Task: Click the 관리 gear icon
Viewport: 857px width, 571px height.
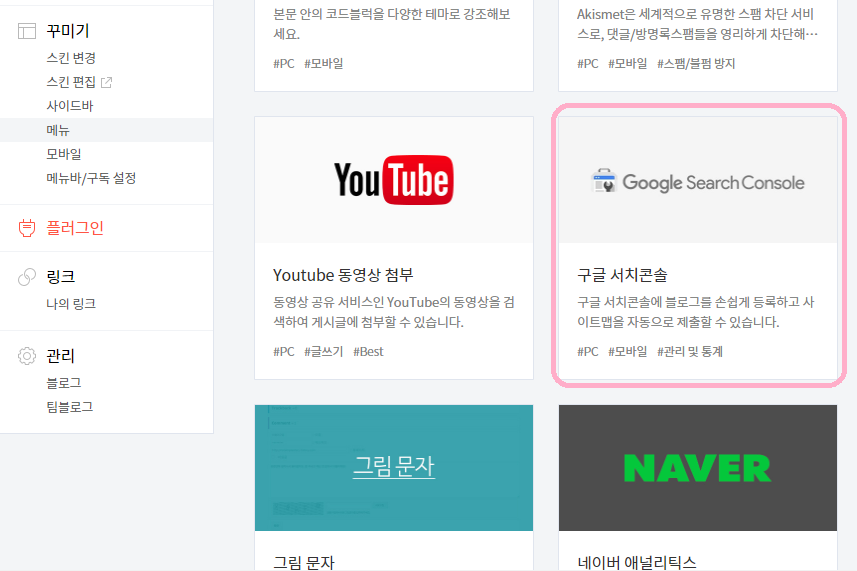Action: (x=27, y=356)
